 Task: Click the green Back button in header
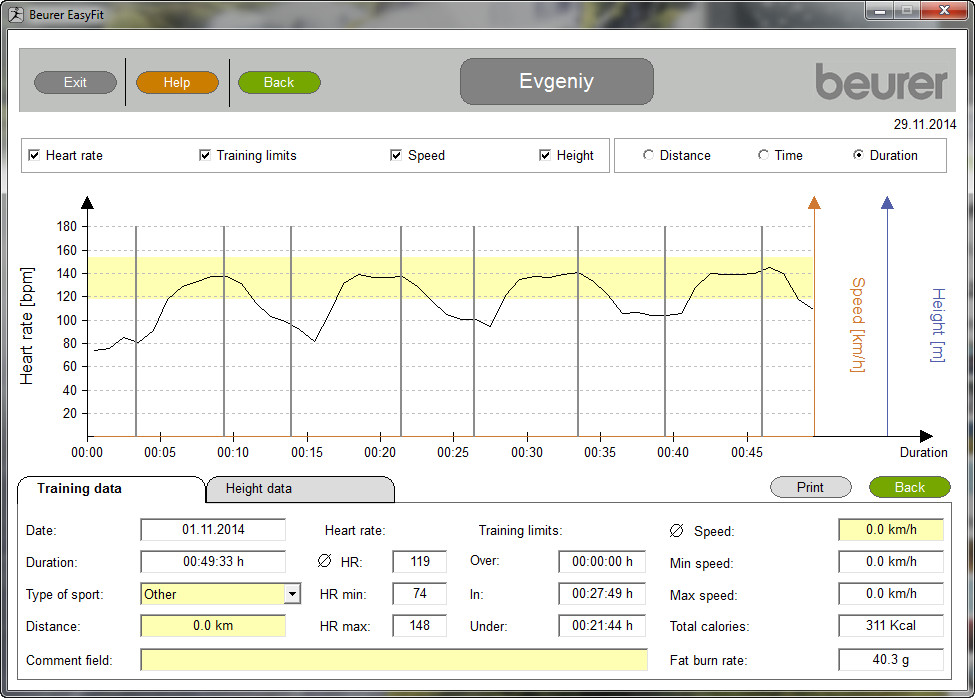[279, 83]
